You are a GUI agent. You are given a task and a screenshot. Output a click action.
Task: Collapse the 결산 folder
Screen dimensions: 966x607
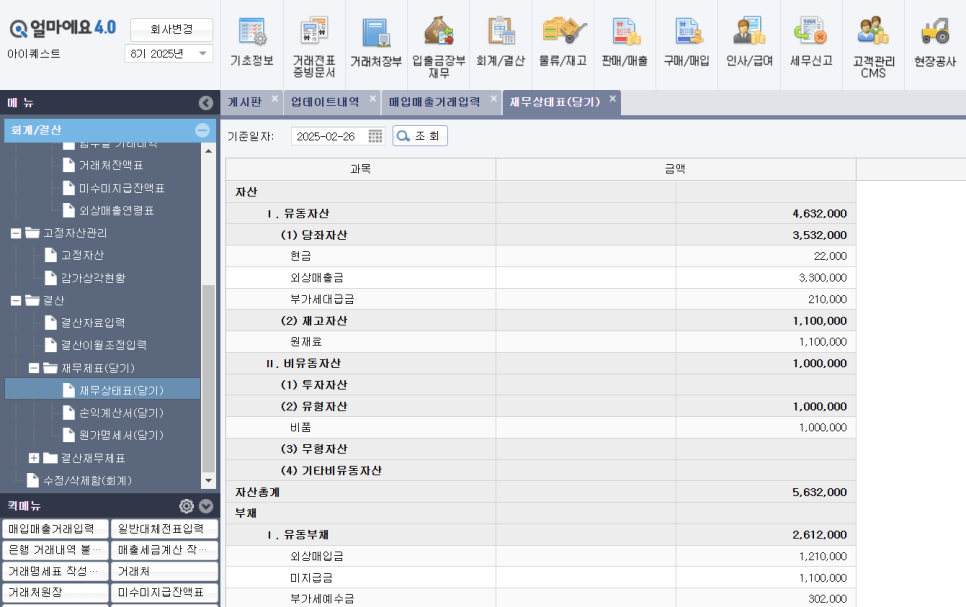[16, 301]
